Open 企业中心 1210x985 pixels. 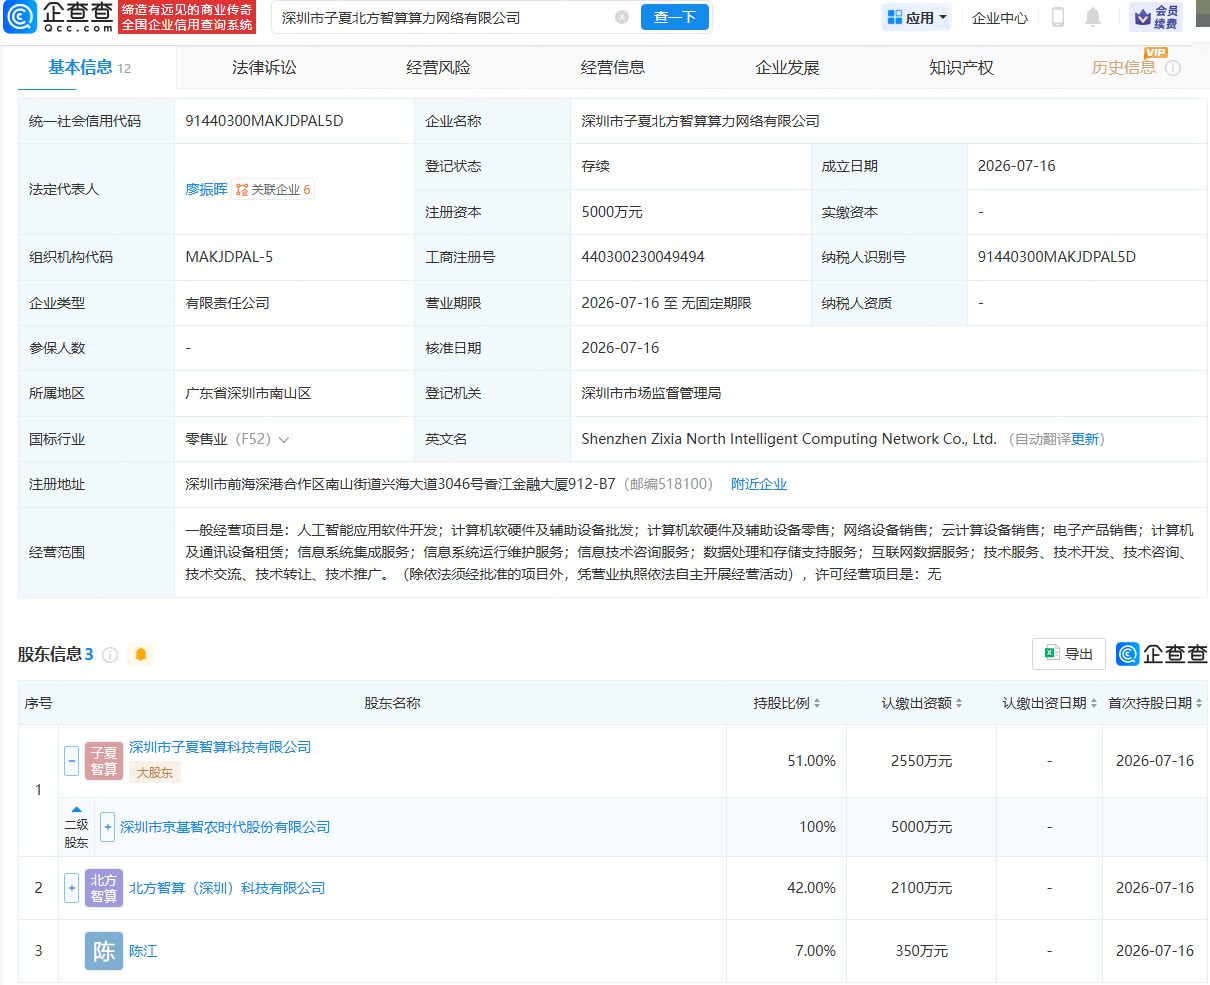(x=1000, y=18)
